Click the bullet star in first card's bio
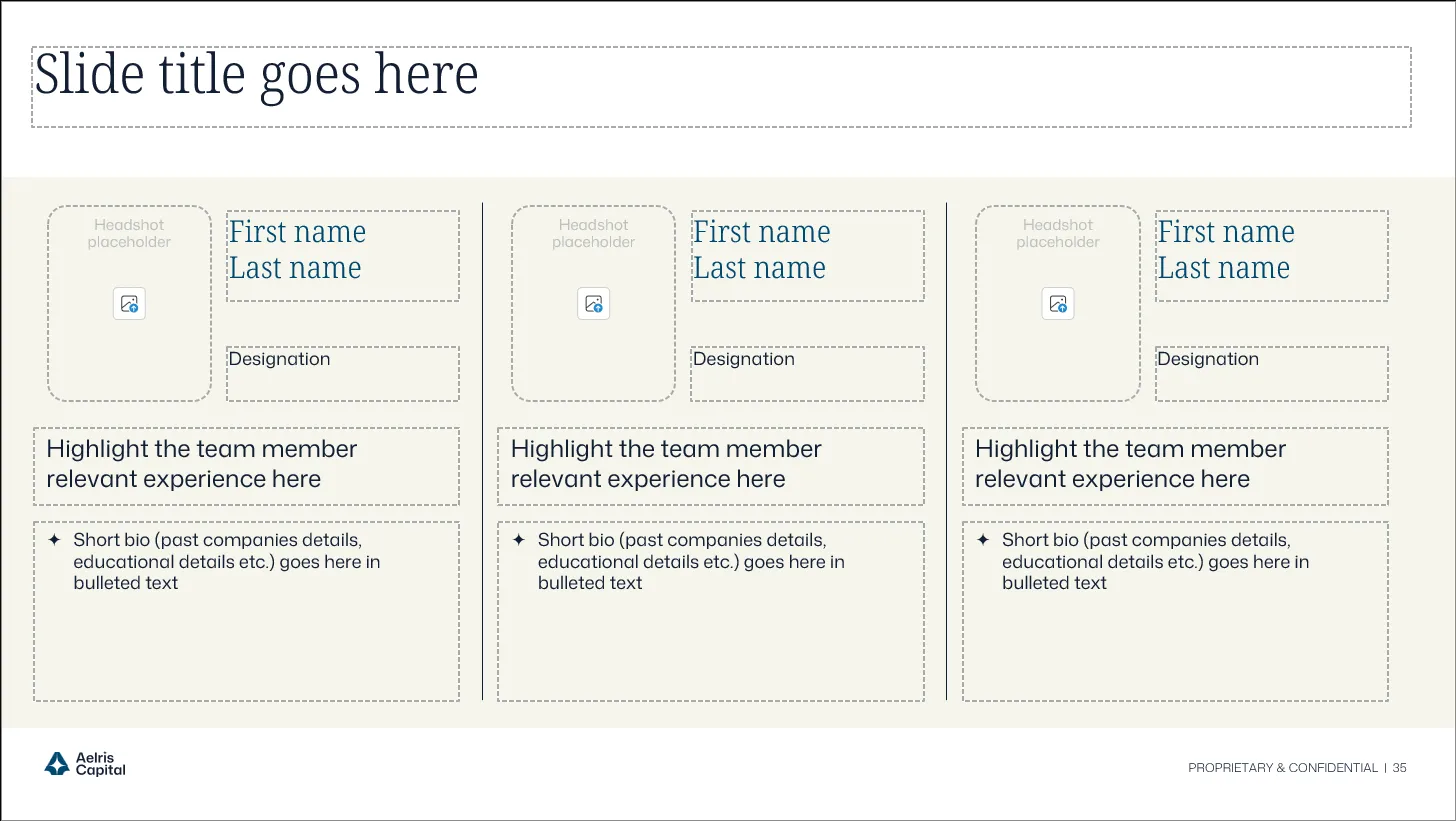This screenshot has height=821, width=1456. [55, 540]
